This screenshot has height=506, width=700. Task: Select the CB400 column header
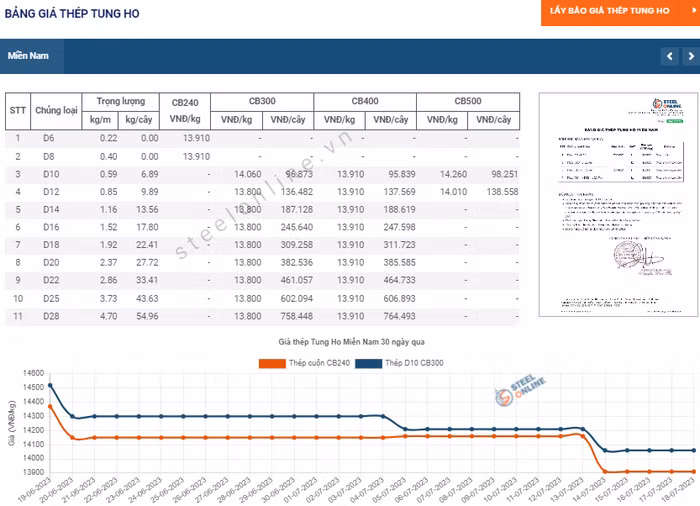[365, 101]
